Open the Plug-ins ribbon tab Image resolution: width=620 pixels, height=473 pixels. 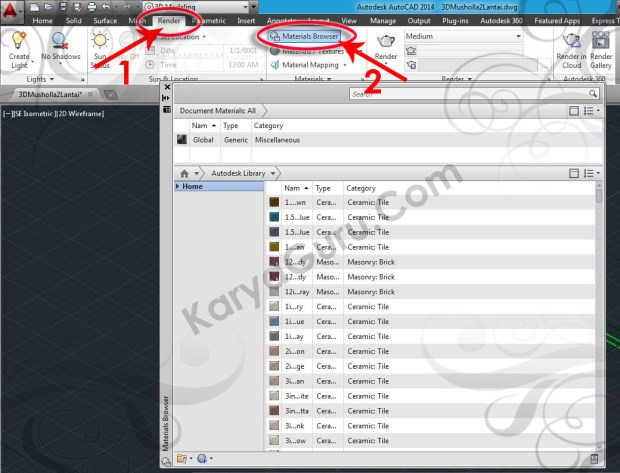tap(455, 21)
